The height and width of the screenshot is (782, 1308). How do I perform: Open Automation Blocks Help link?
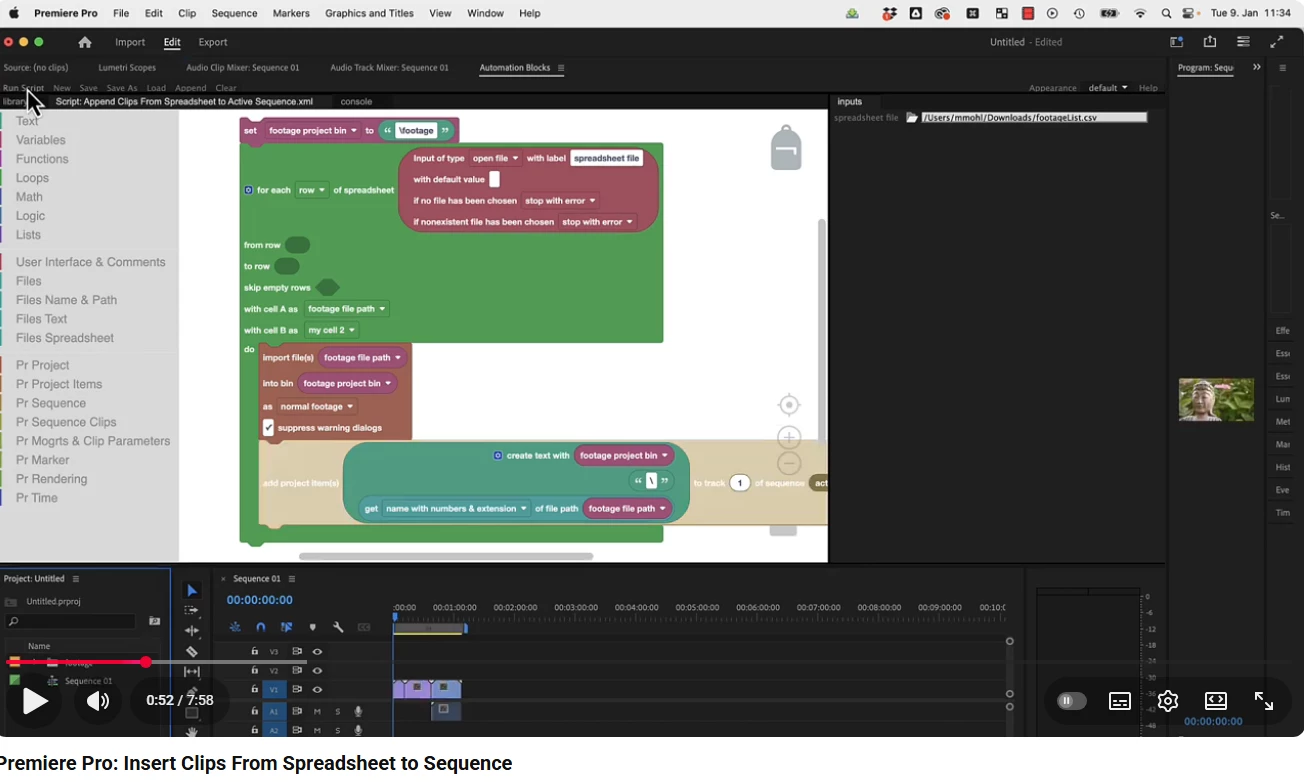[1148, 88]
